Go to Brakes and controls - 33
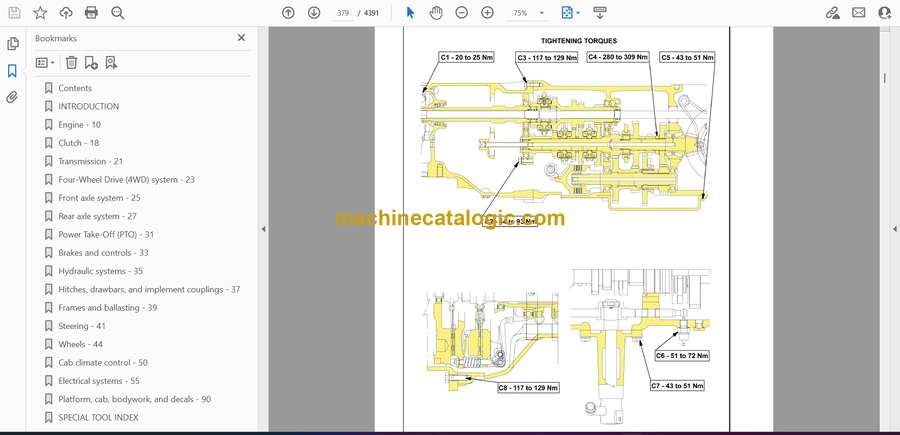 pos(103,253)
